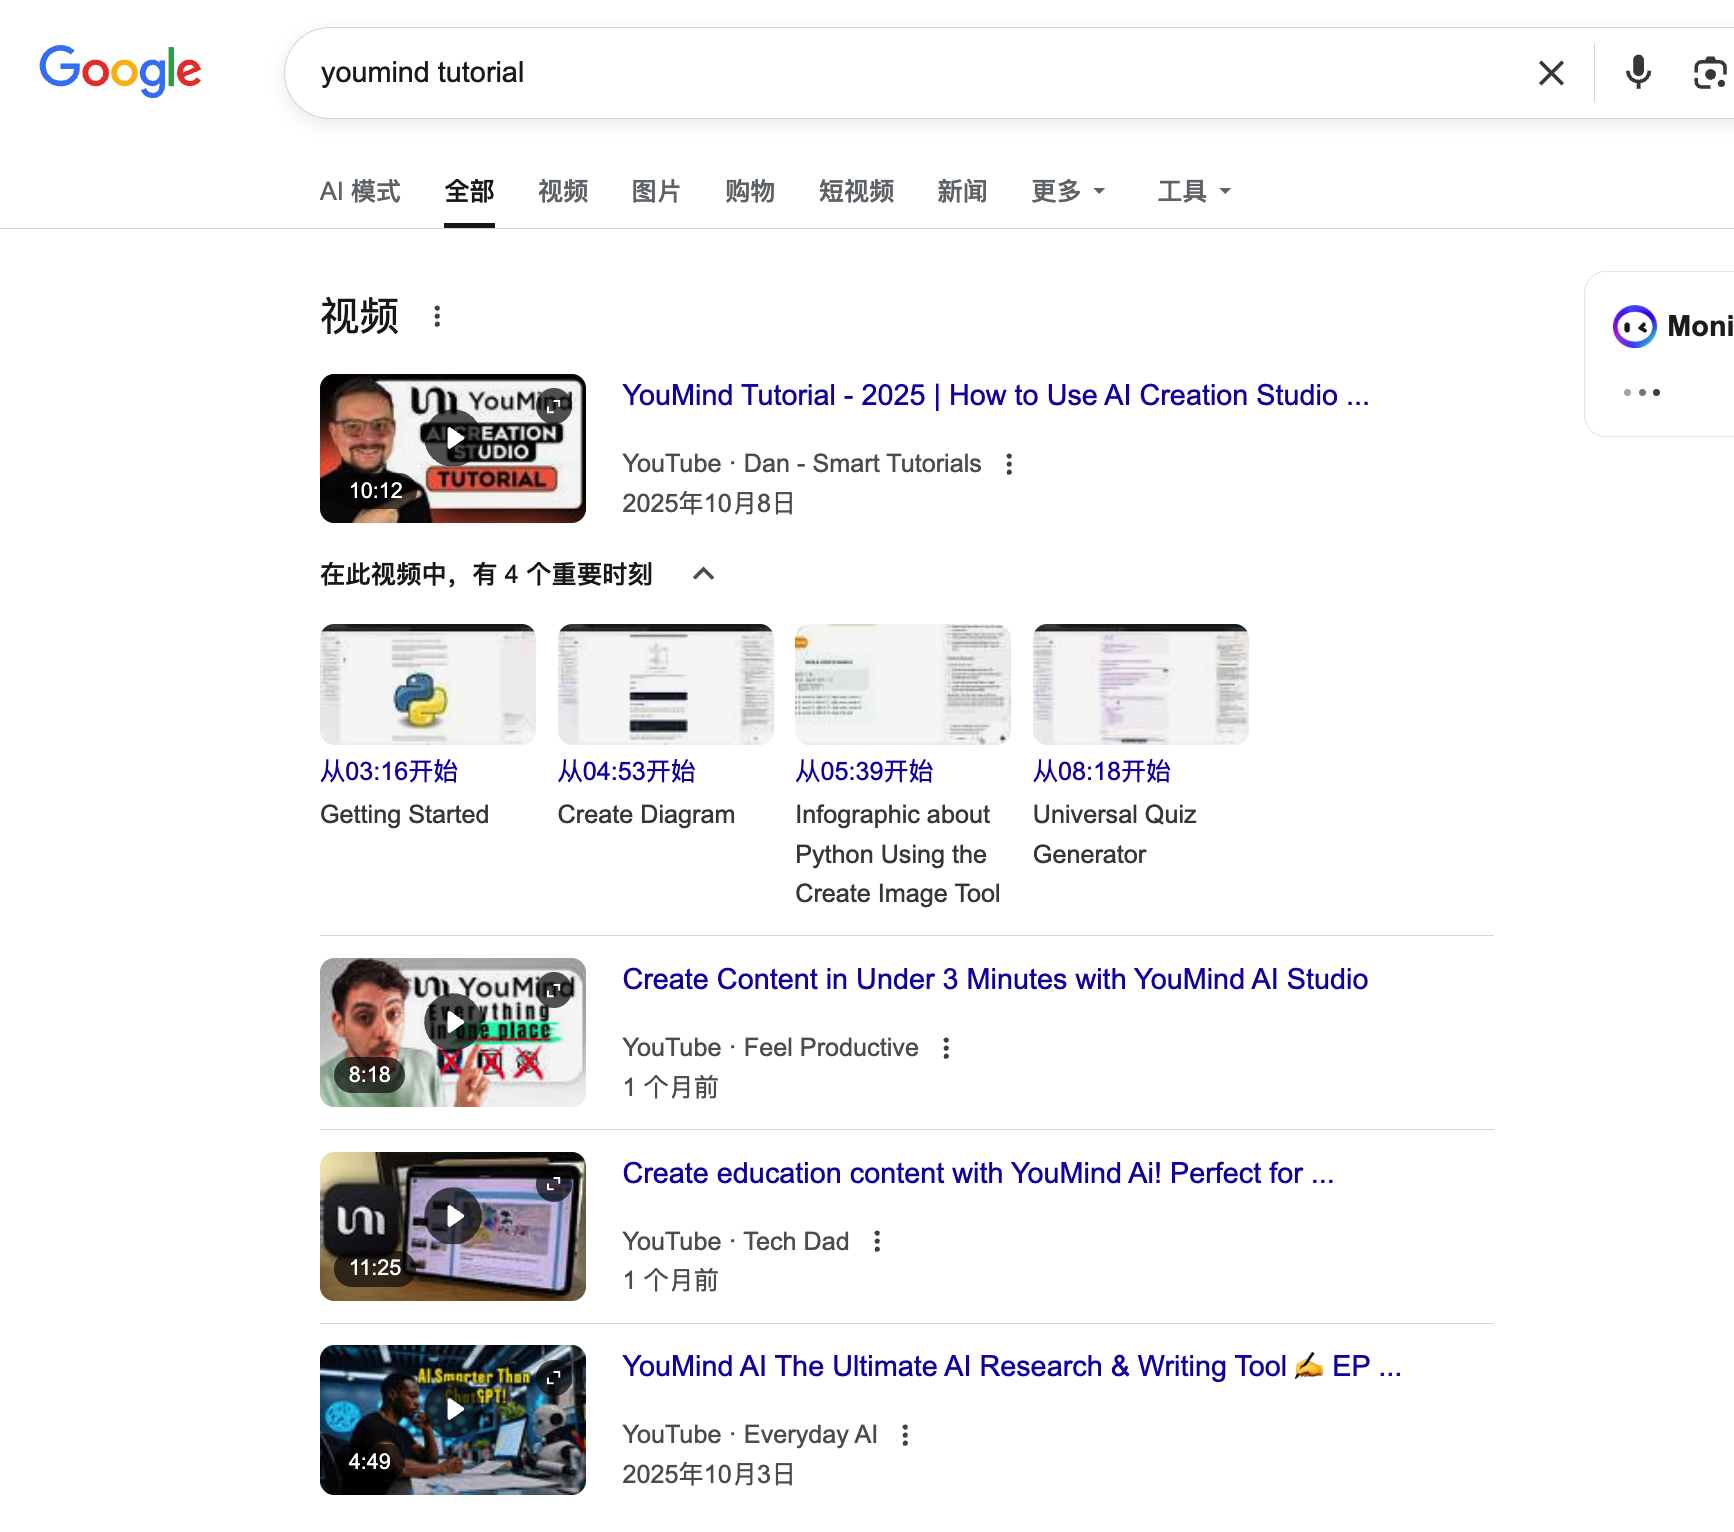Start voice search with microphone icon
The image size is (1734, 1532).
[1638, 73]
